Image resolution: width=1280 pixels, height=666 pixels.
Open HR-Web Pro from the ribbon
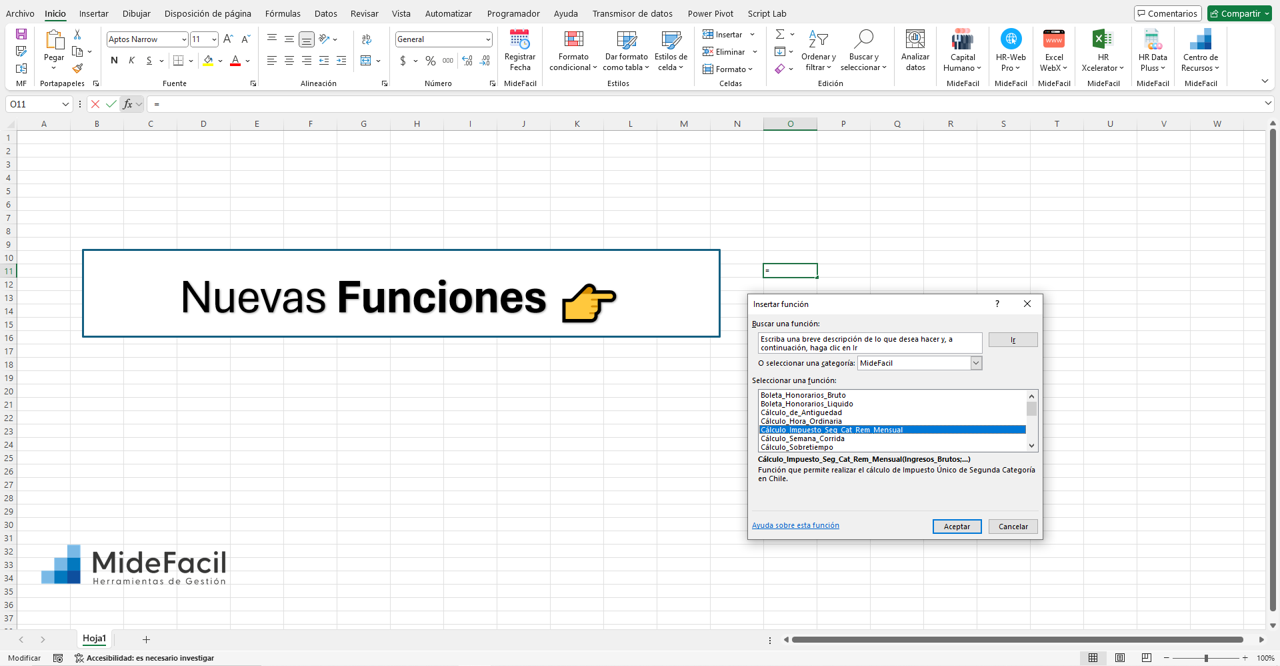coord(1010,52)
